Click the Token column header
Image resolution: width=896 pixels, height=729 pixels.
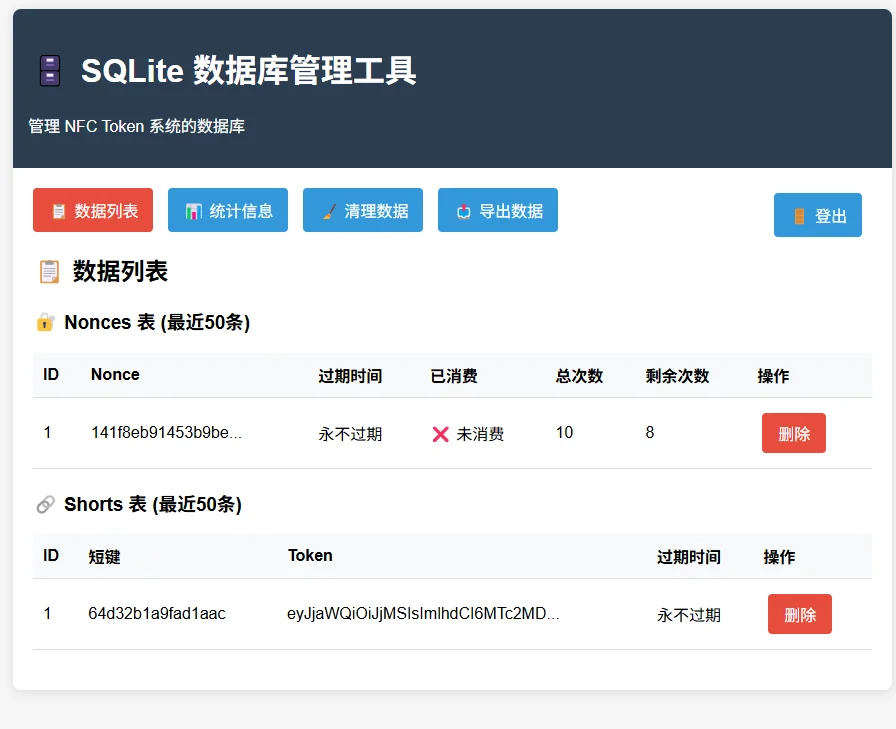[x=310, y=555]
